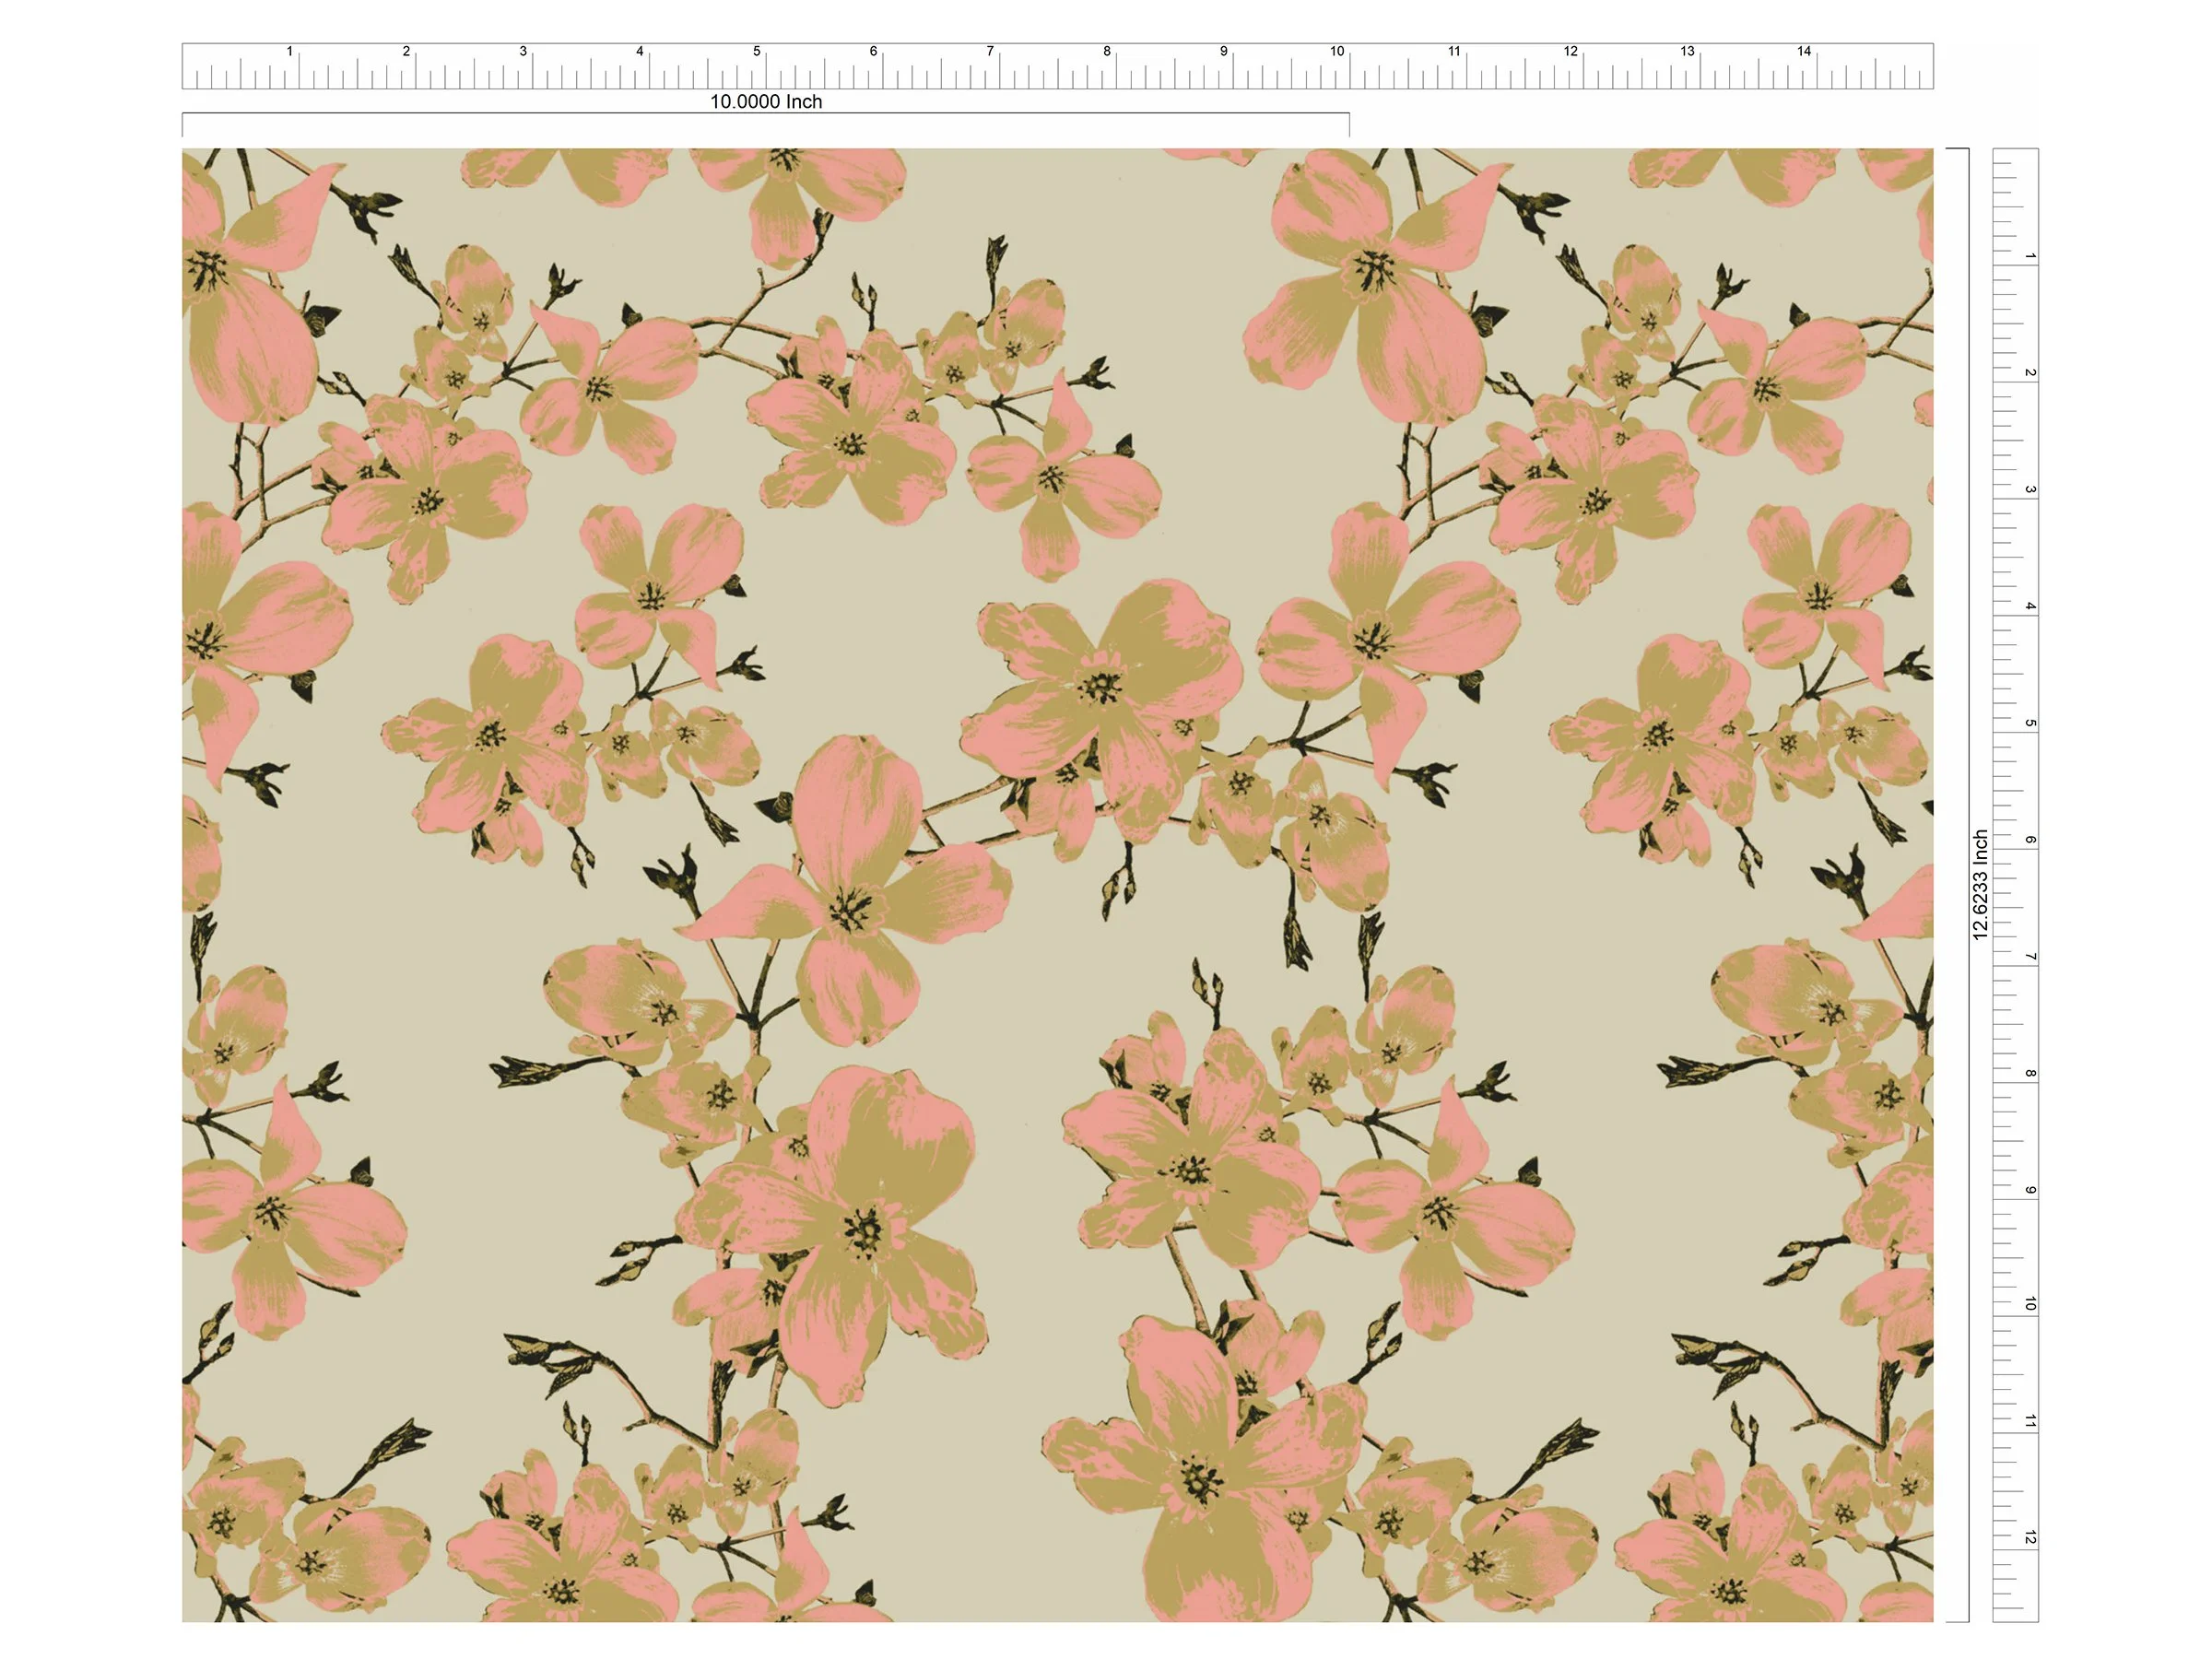This screenshot has width=2212, height=1659.
Task: Click the 5 inch mark on top ruler
Action: coord(757,52)
